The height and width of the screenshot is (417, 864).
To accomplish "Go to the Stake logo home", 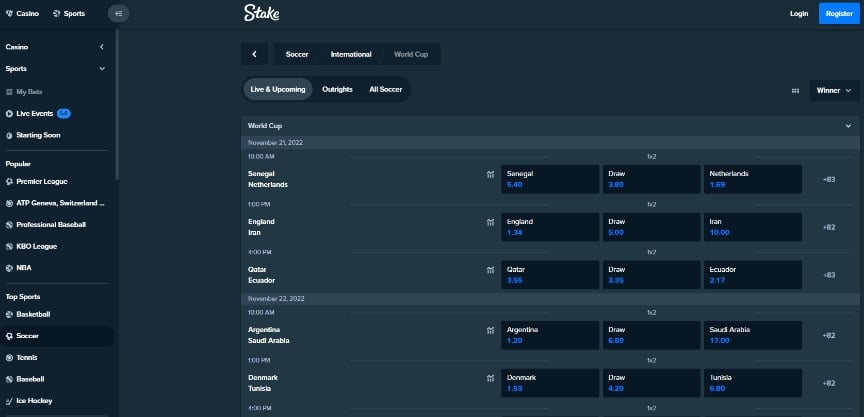I will tap(262, 13).
